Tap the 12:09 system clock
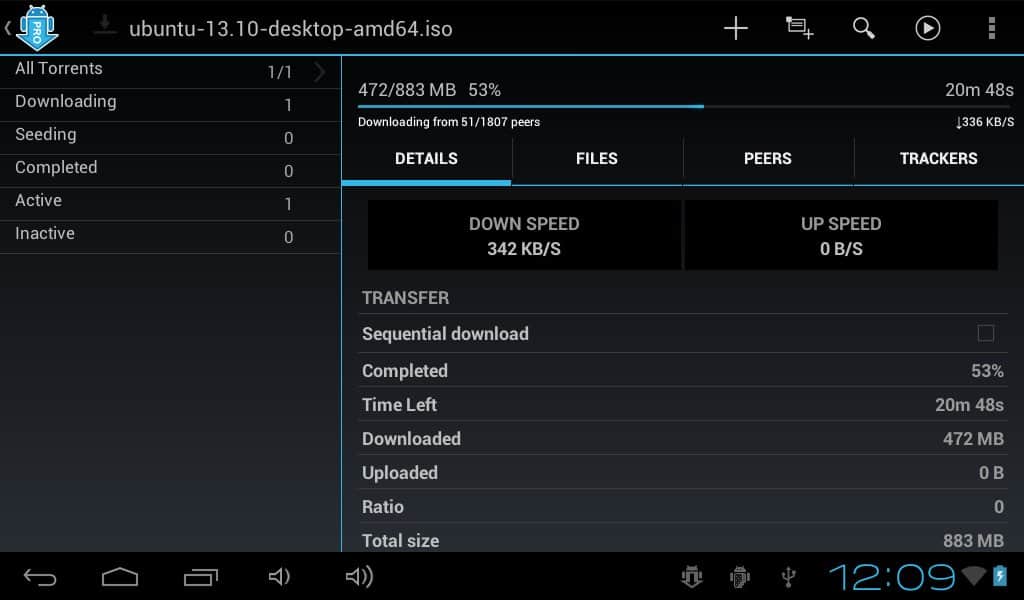Viewport: 1024px width, 600px height. tap(891, 576)
